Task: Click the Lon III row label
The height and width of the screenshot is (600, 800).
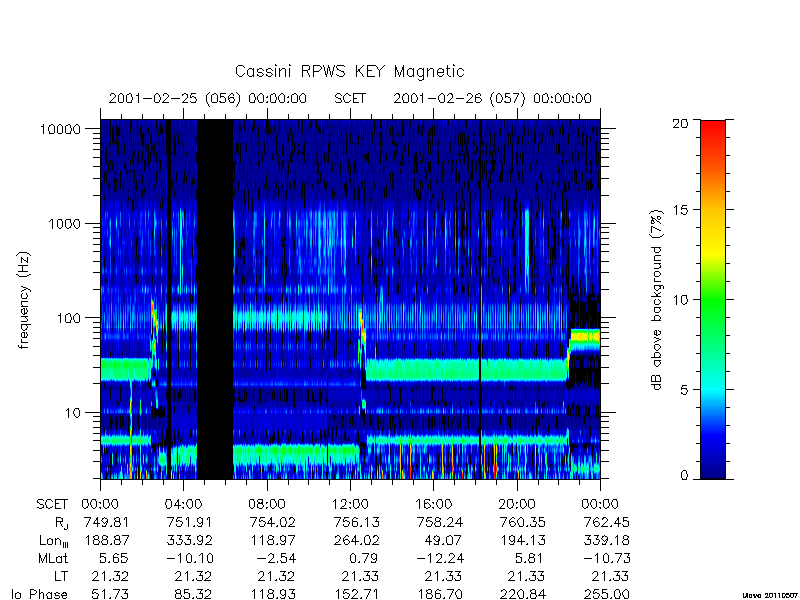Action: pos(54,542)
